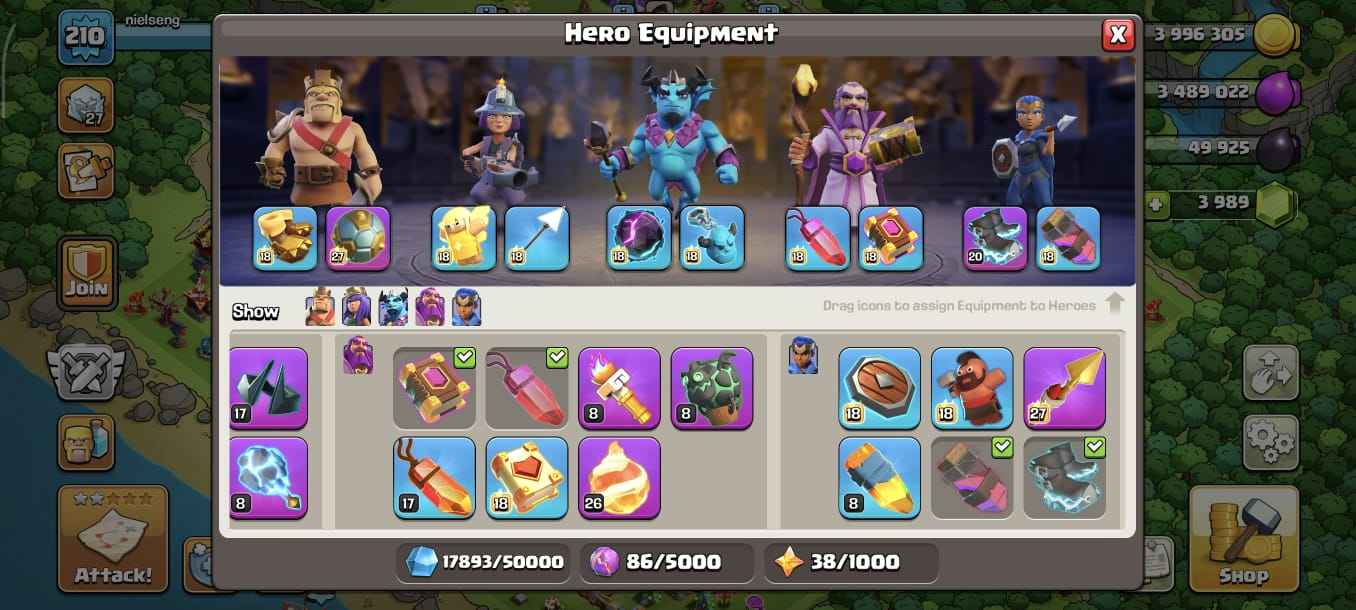The height and width of the screenshot is (610, 1356).
Task: Select the Heroic Torch equipment level 8
Action: point(619,388)
